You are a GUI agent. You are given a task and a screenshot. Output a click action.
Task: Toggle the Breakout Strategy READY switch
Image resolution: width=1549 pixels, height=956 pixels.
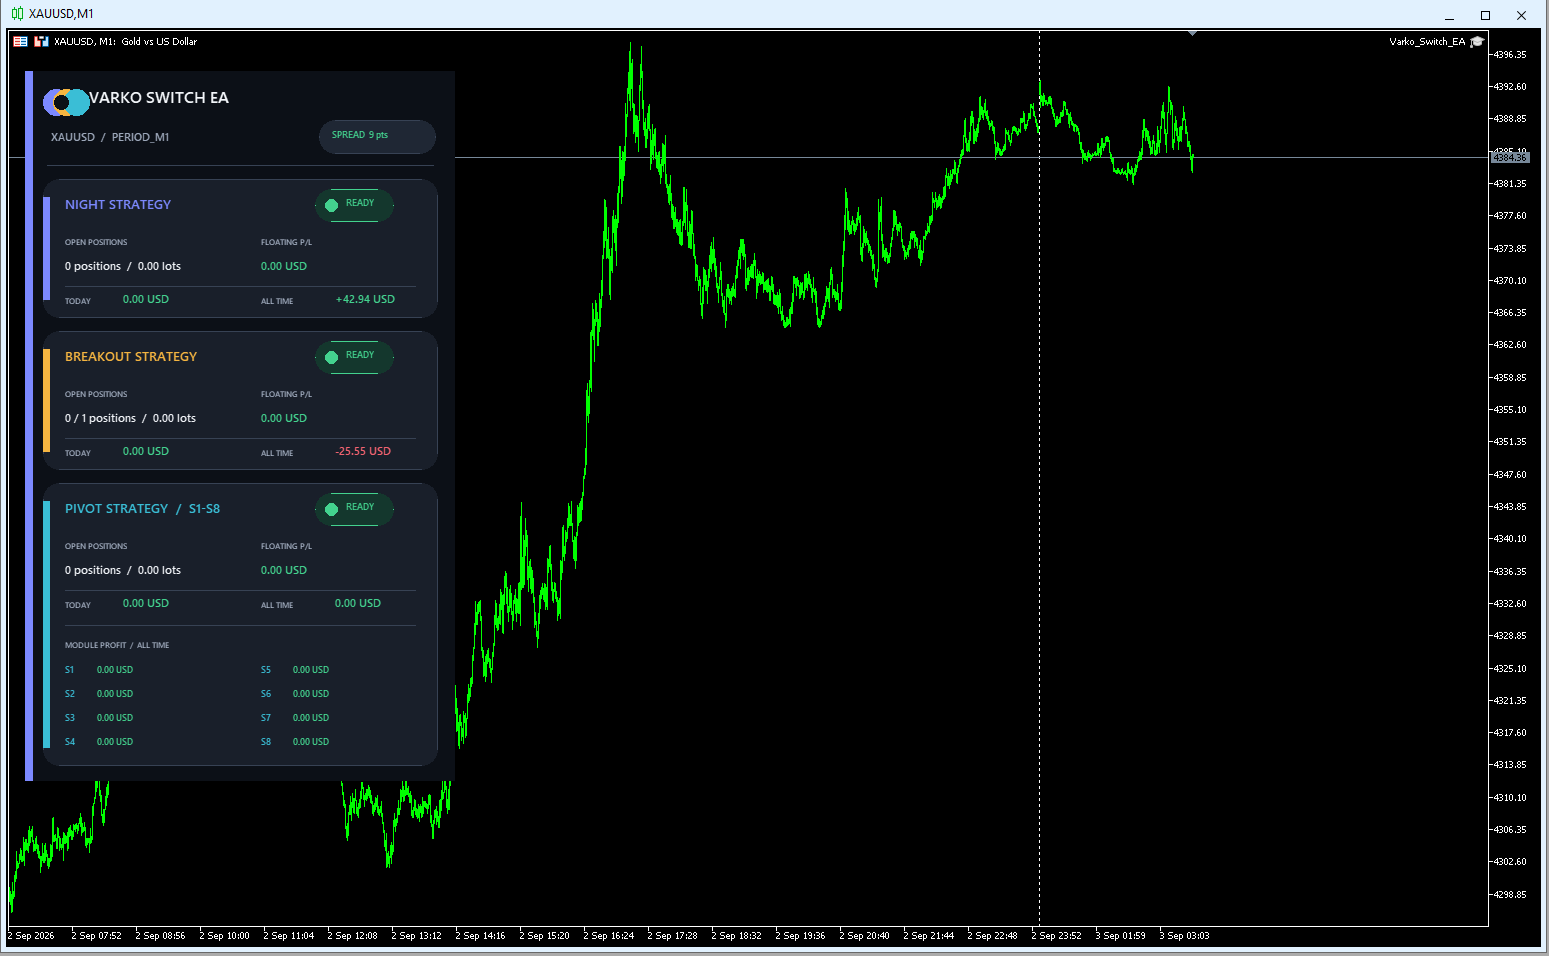tap(354, 357)
